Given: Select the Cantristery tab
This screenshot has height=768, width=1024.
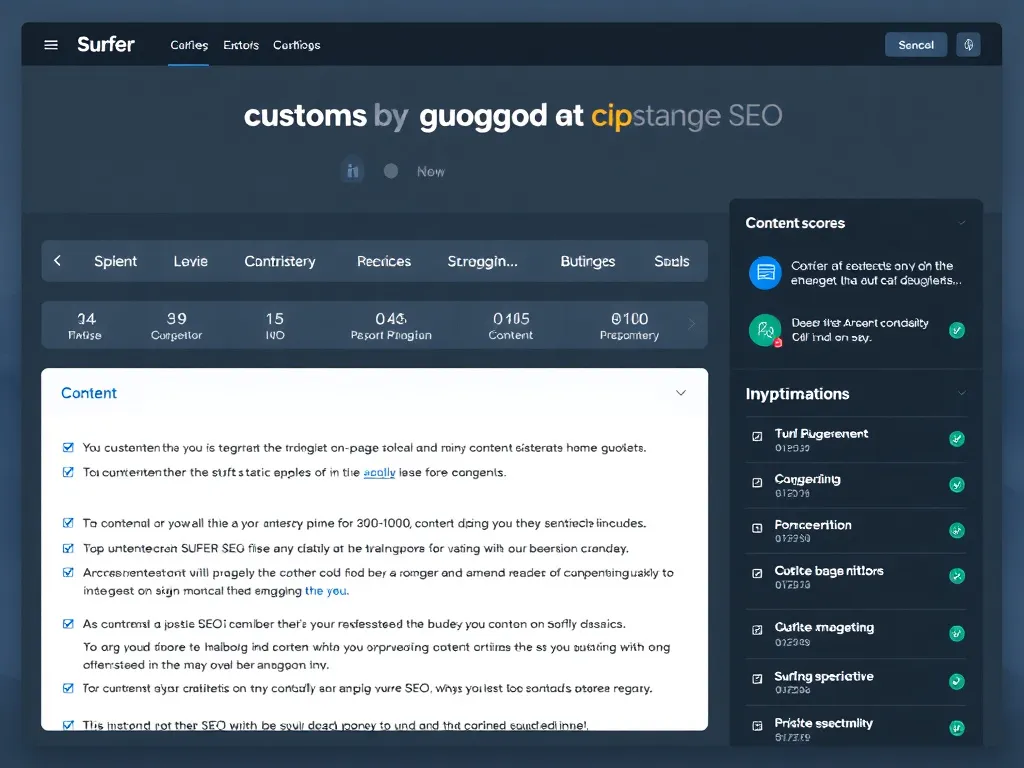Looking at the screenshot, I should click(x=280, y=261).
